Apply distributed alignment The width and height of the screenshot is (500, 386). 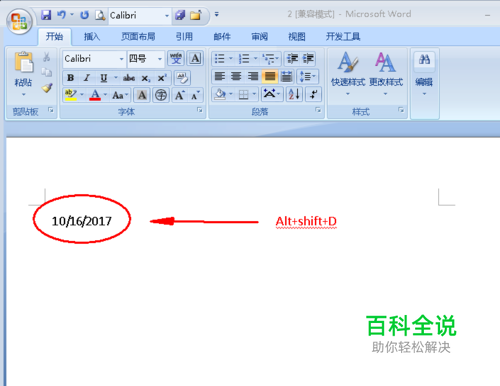(286, 77)
